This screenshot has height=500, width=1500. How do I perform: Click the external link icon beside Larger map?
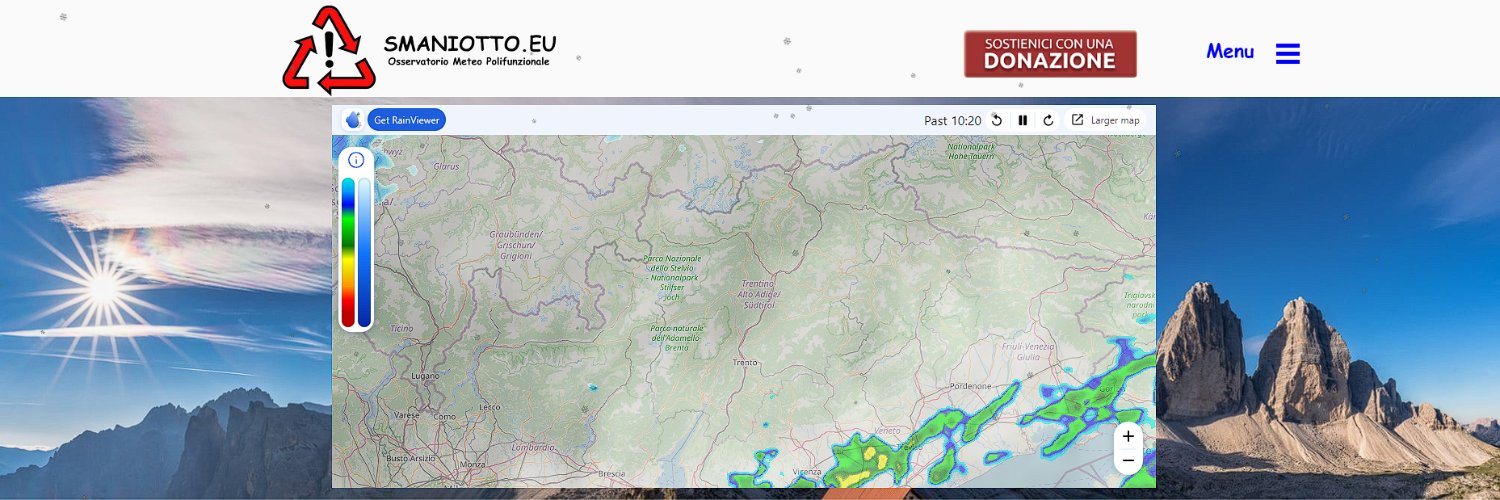click(x=1077, y=120)
